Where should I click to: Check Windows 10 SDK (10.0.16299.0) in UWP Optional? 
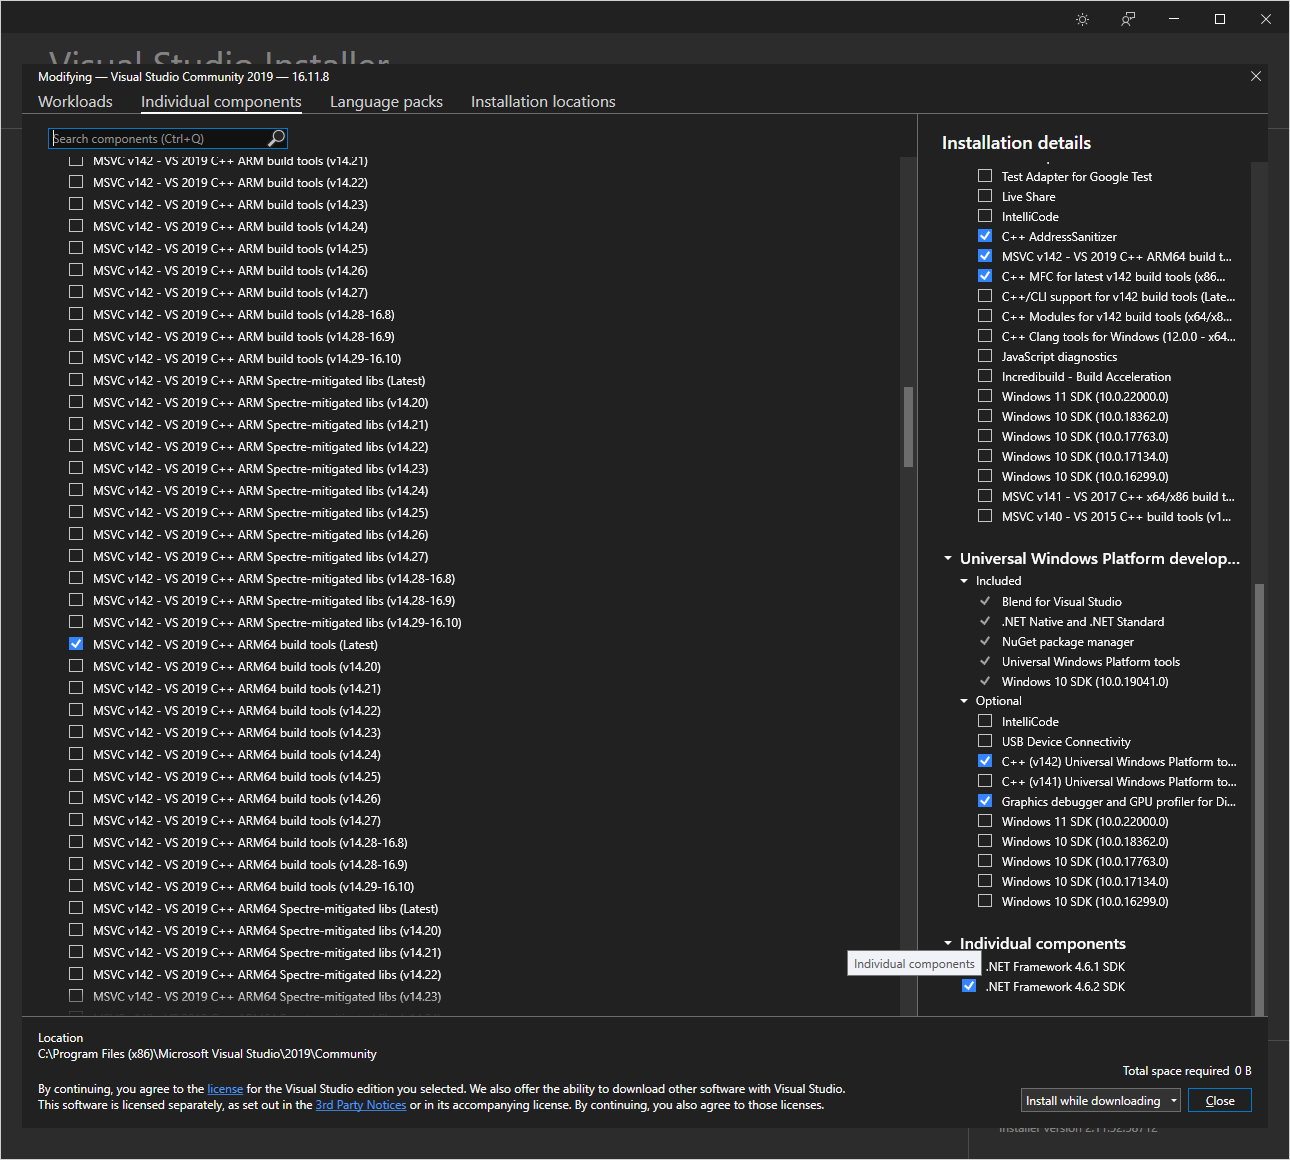pyautogui.click(x=985, y=901)
